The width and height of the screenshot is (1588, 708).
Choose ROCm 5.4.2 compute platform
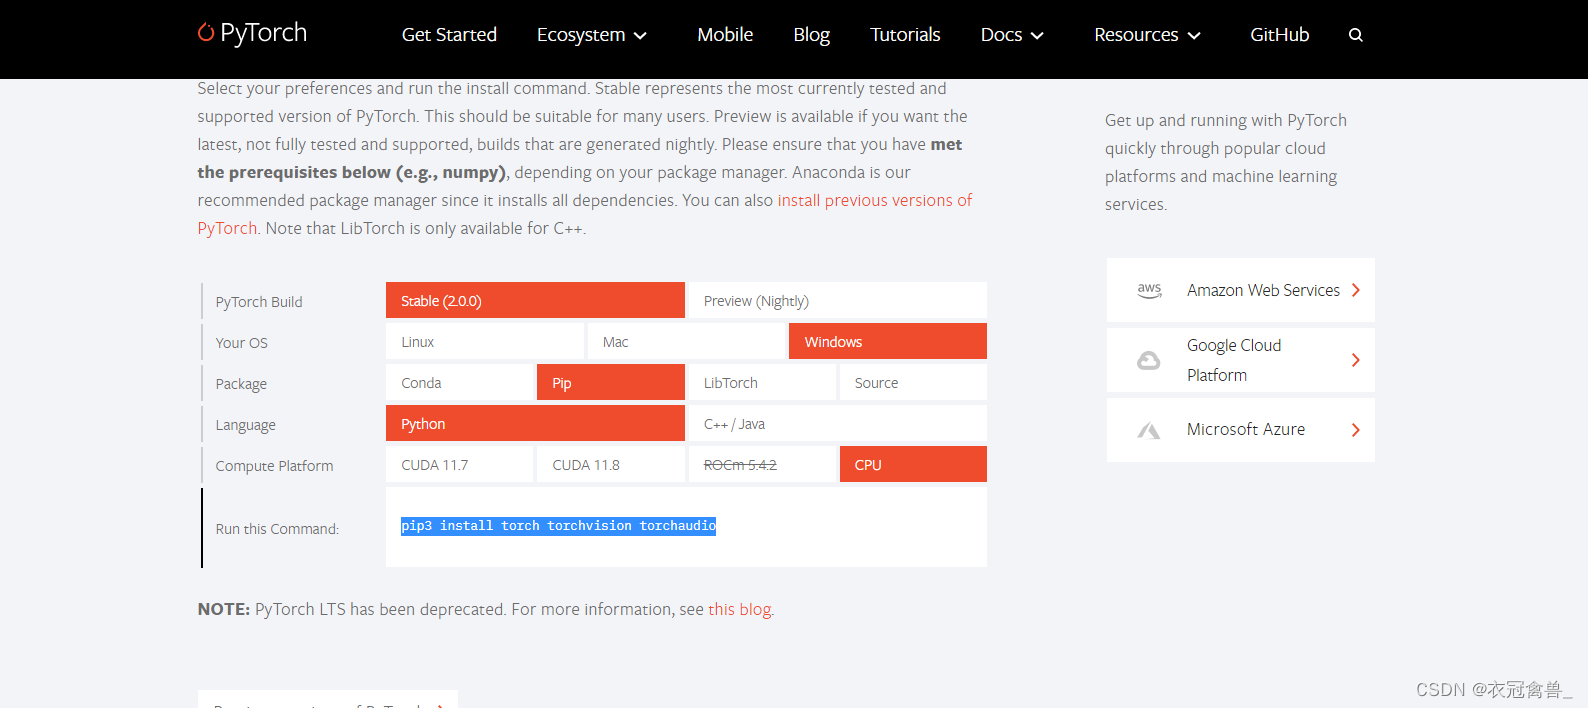click(x=762, y=464)
